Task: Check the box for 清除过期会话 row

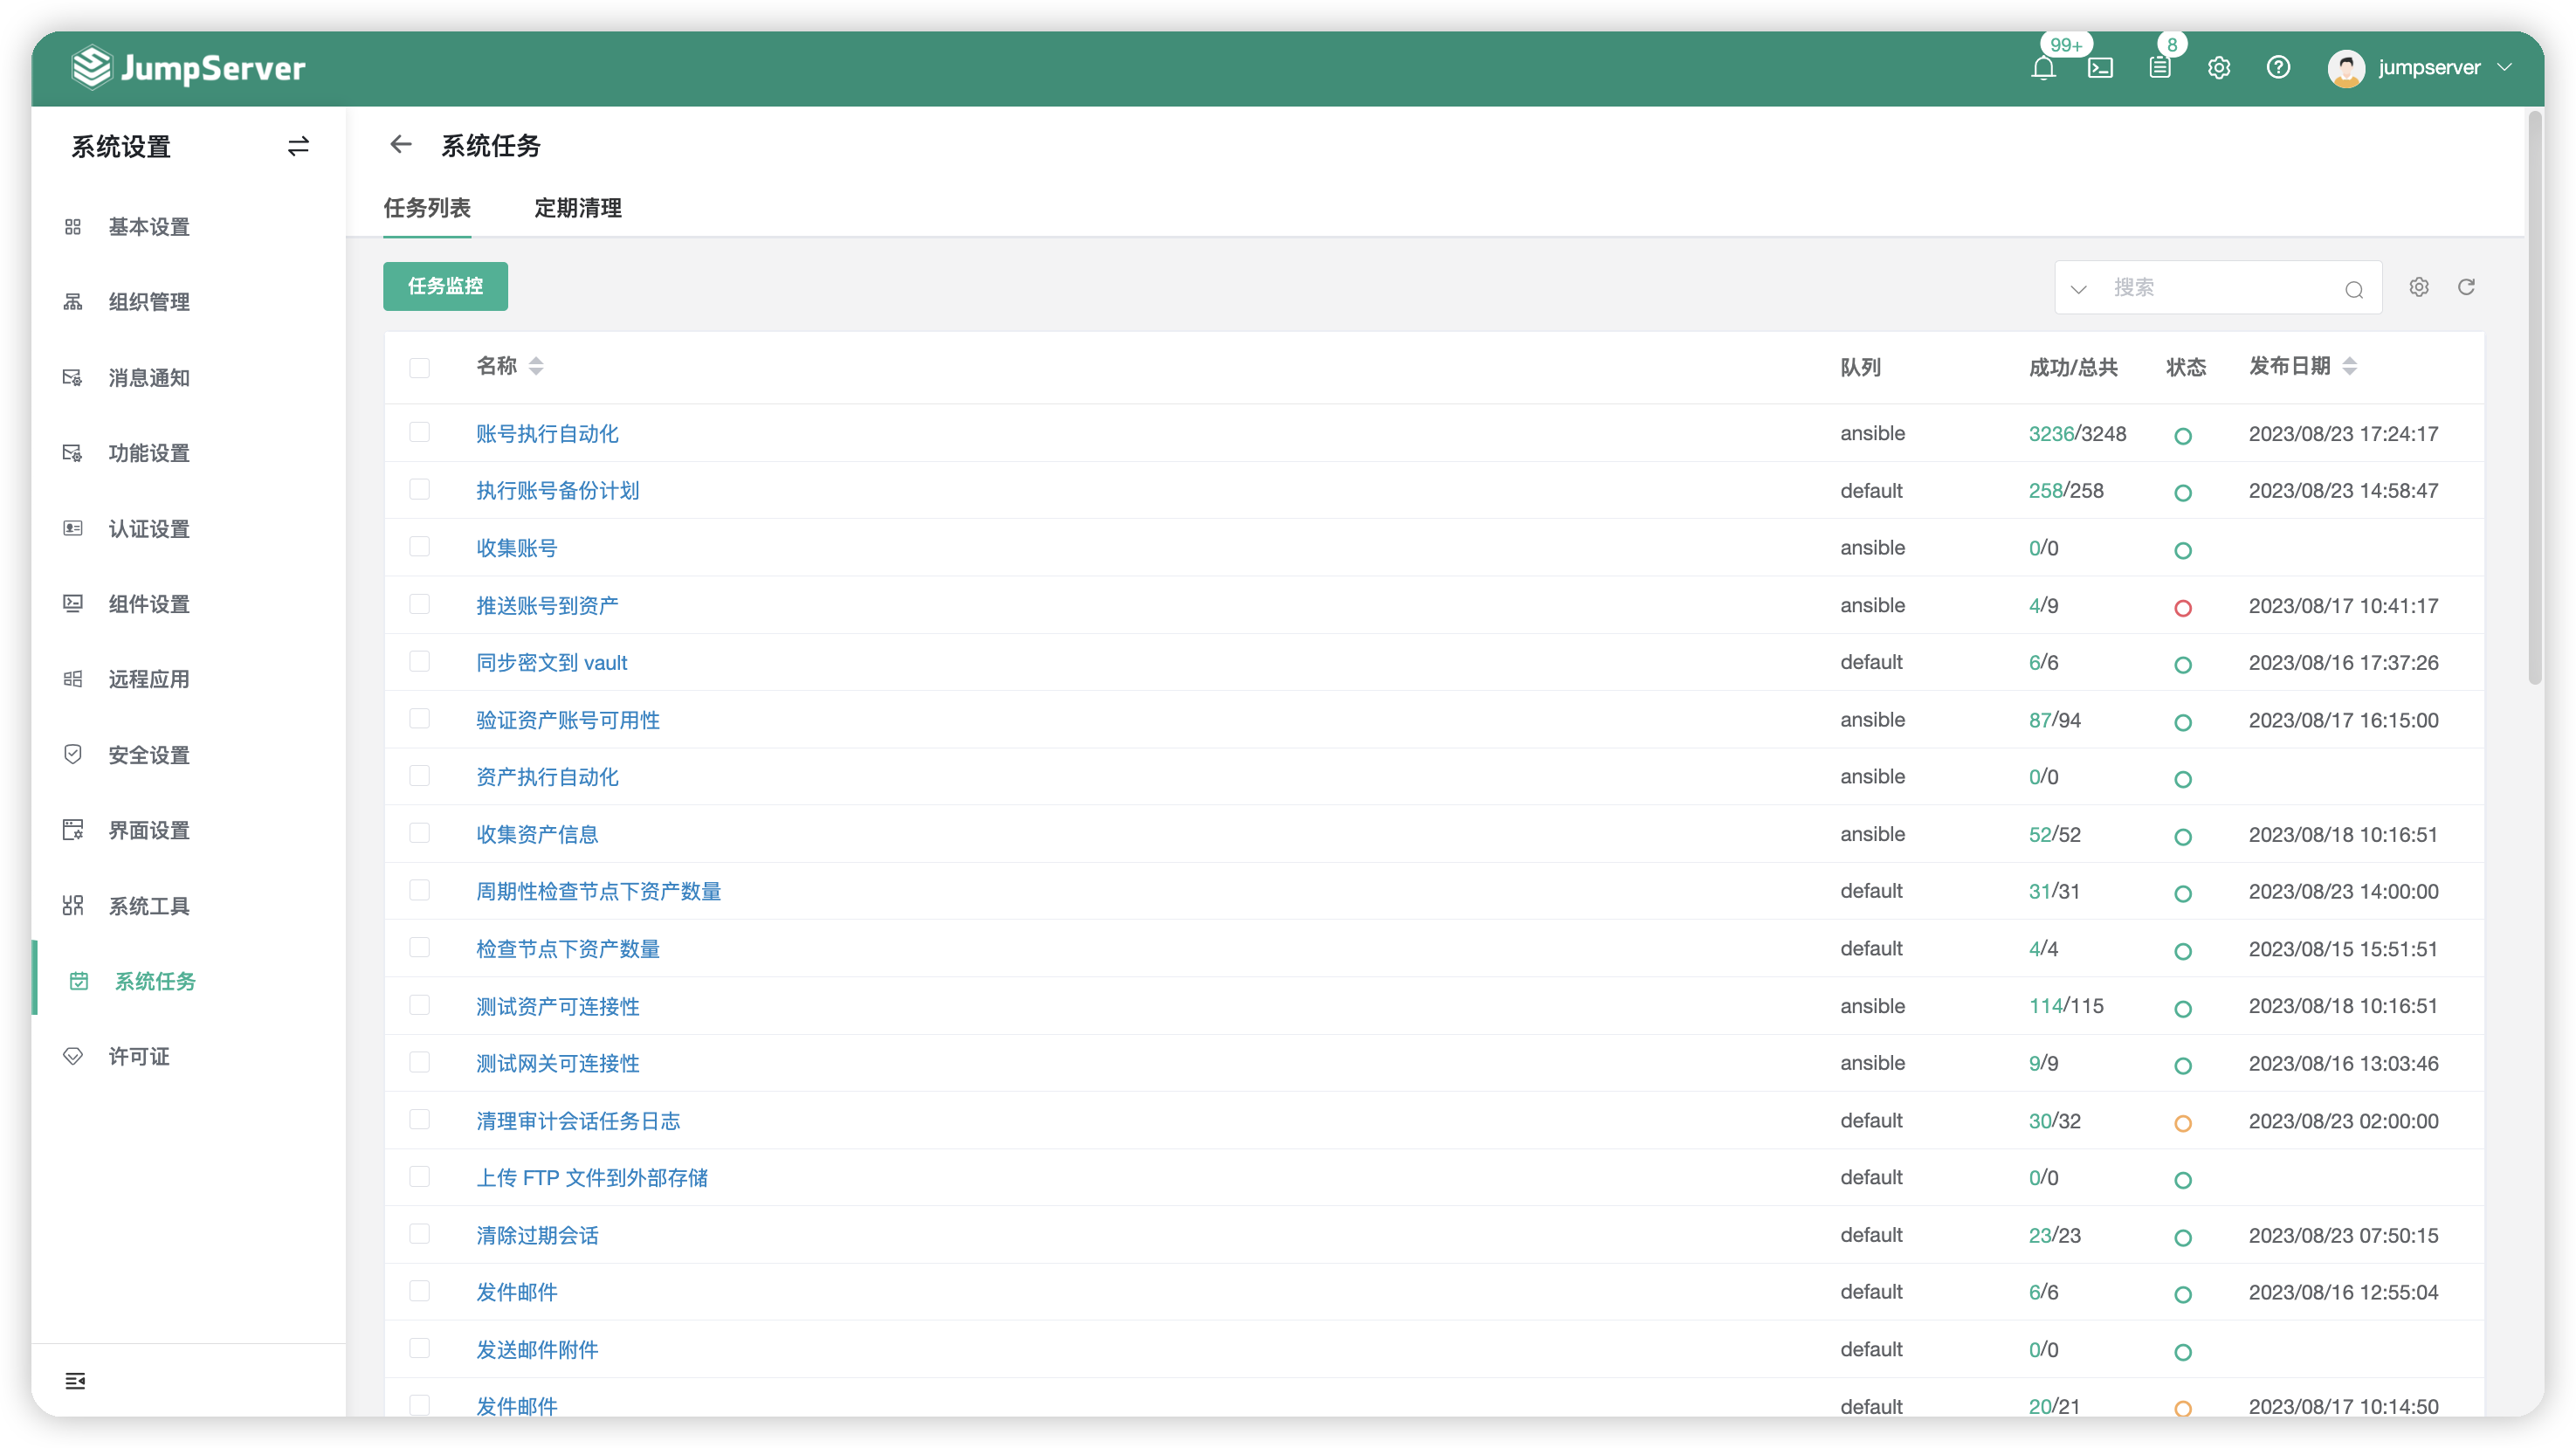Action: click(419, 1234)
